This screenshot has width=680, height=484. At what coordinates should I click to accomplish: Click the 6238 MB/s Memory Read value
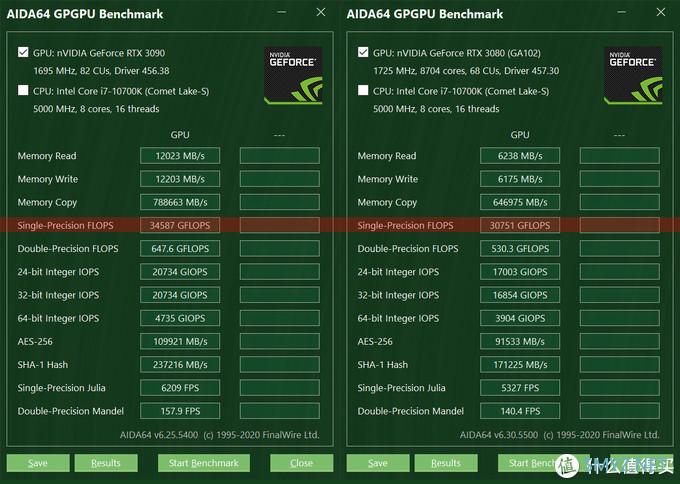[x=520, y=156]
